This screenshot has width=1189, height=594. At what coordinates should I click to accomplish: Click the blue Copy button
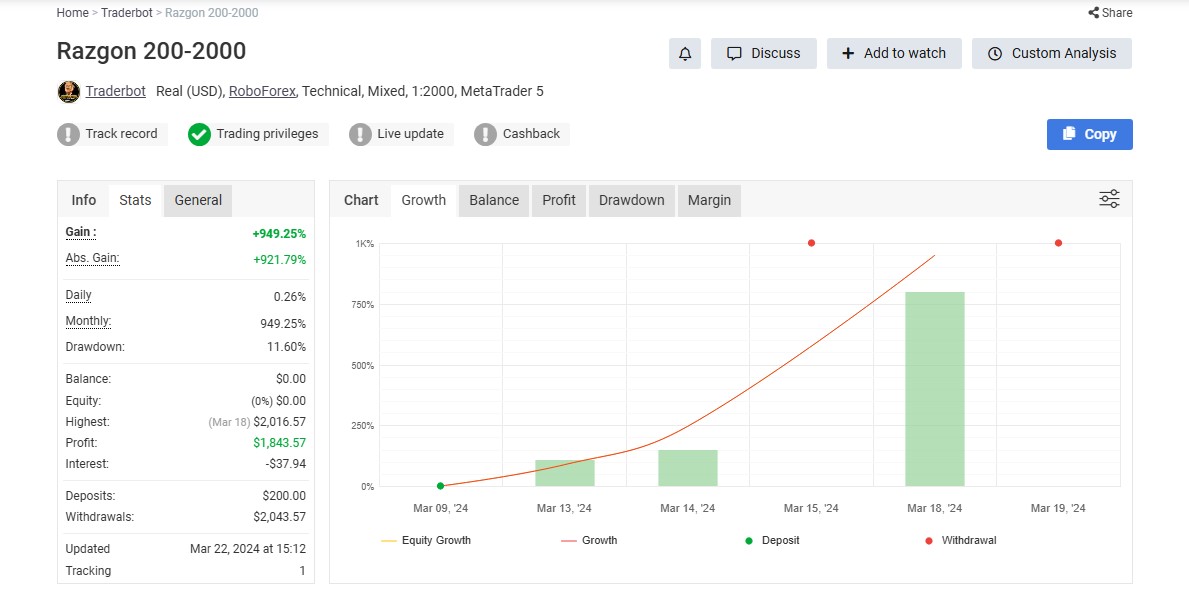point(1090,134)
